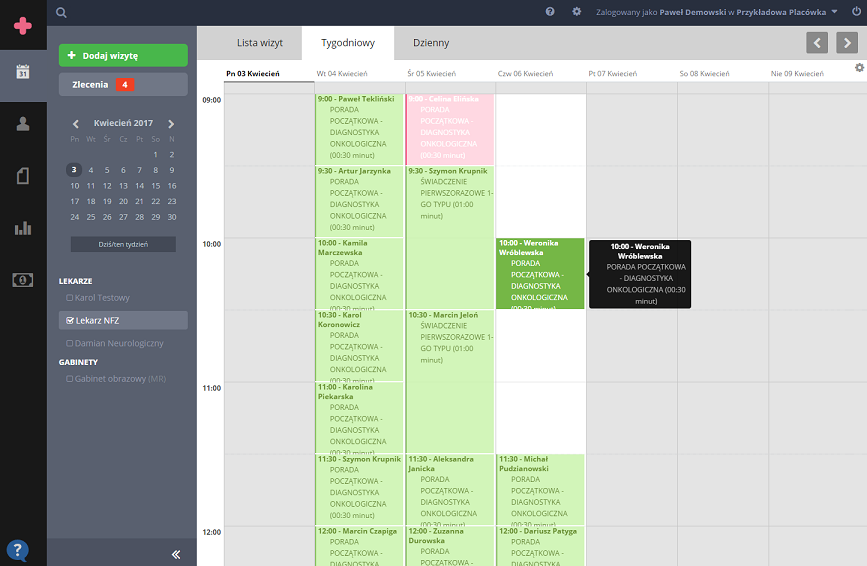Open the patients person icon in sidebar
The width and height of the screenshot is (867, 566).
coord(23,124)
